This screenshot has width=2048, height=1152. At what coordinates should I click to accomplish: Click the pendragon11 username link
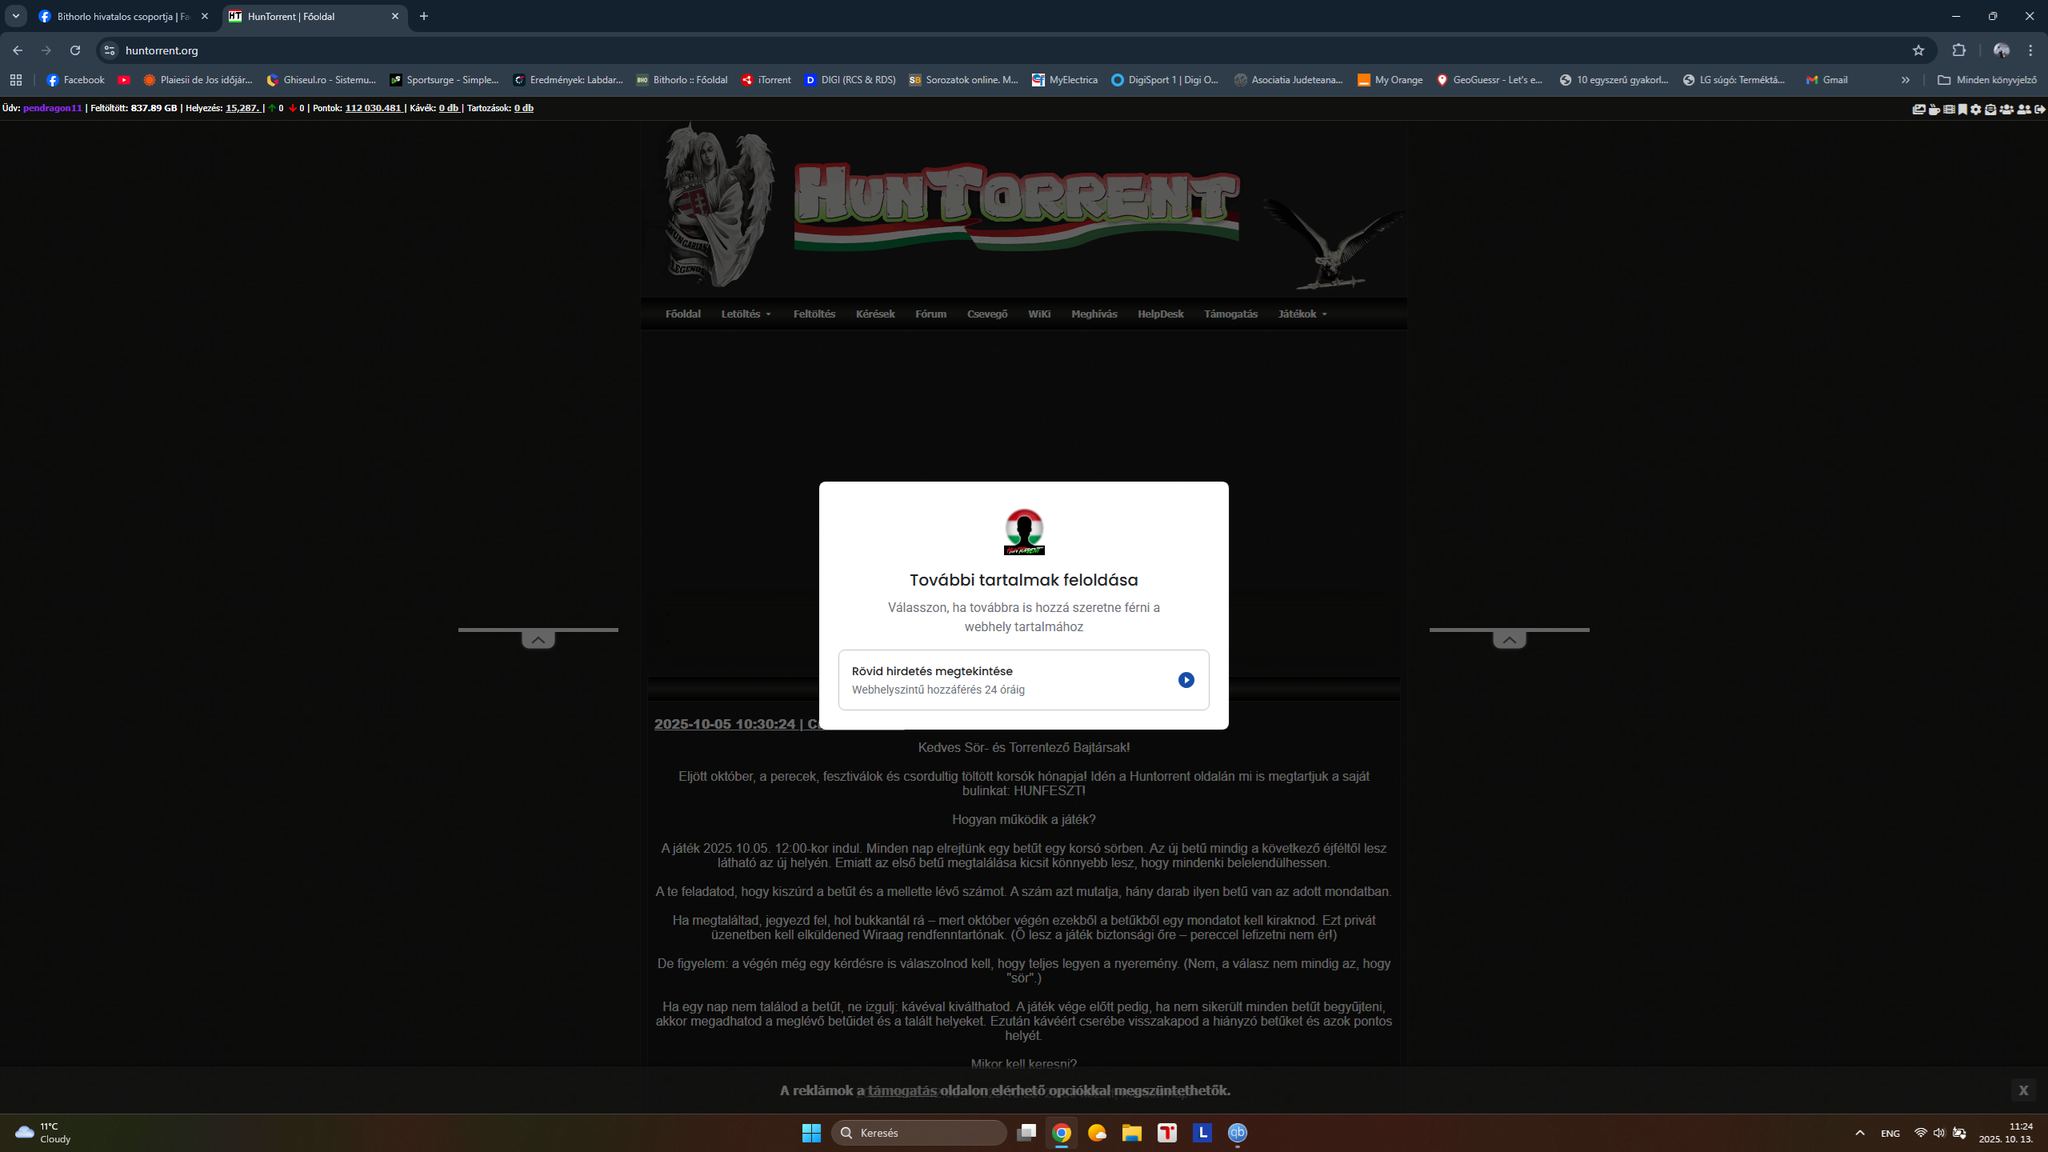52,108
